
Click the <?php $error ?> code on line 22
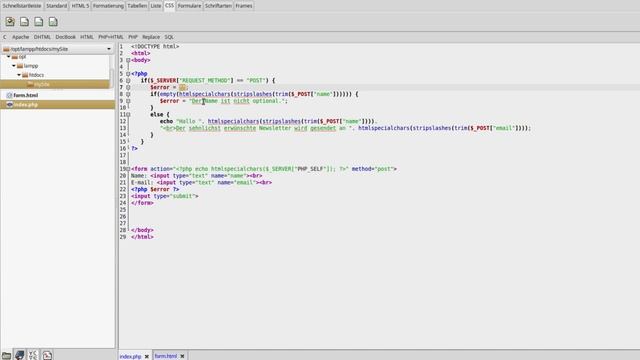click(x=155, y=189)
